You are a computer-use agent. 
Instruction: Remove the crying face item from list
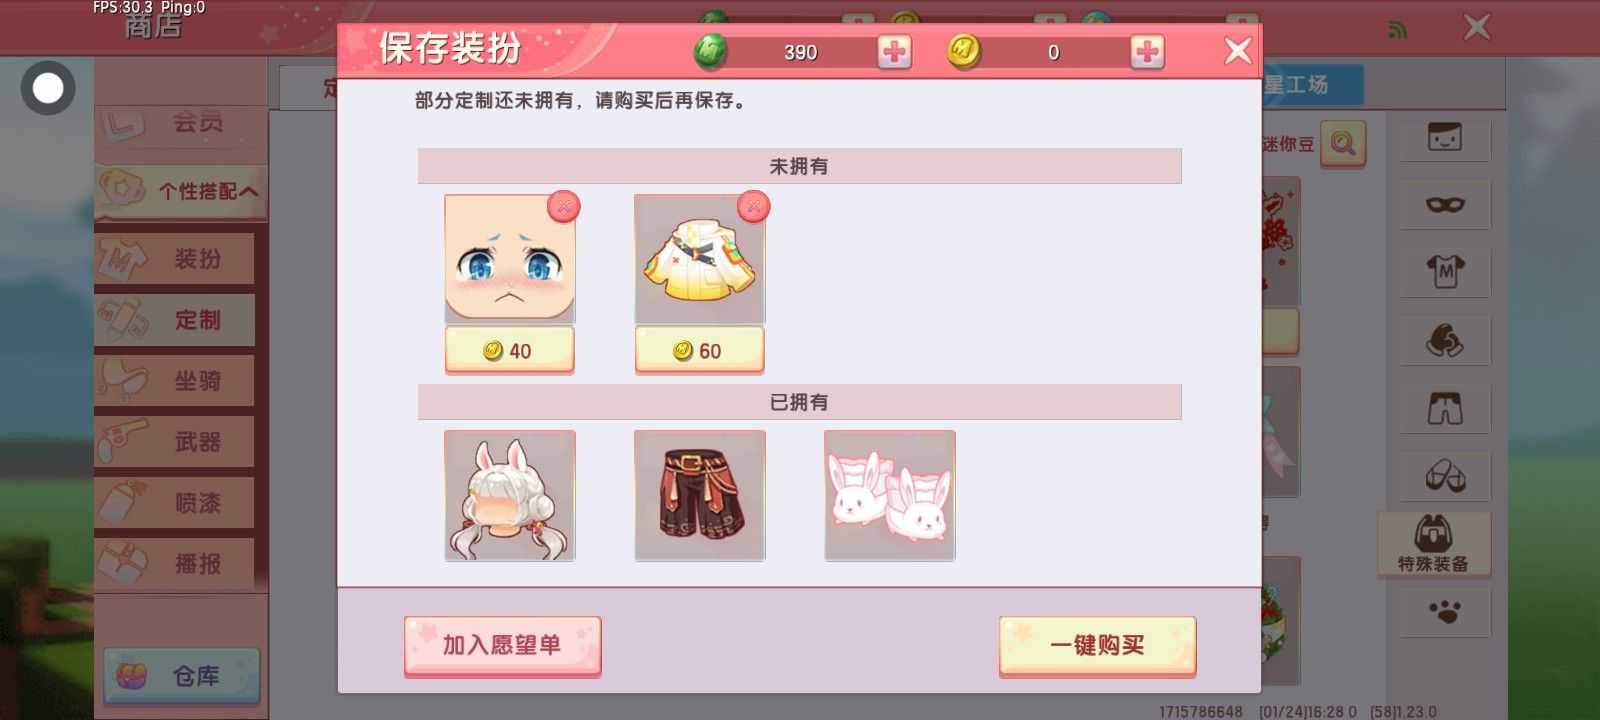coord(564,206)
